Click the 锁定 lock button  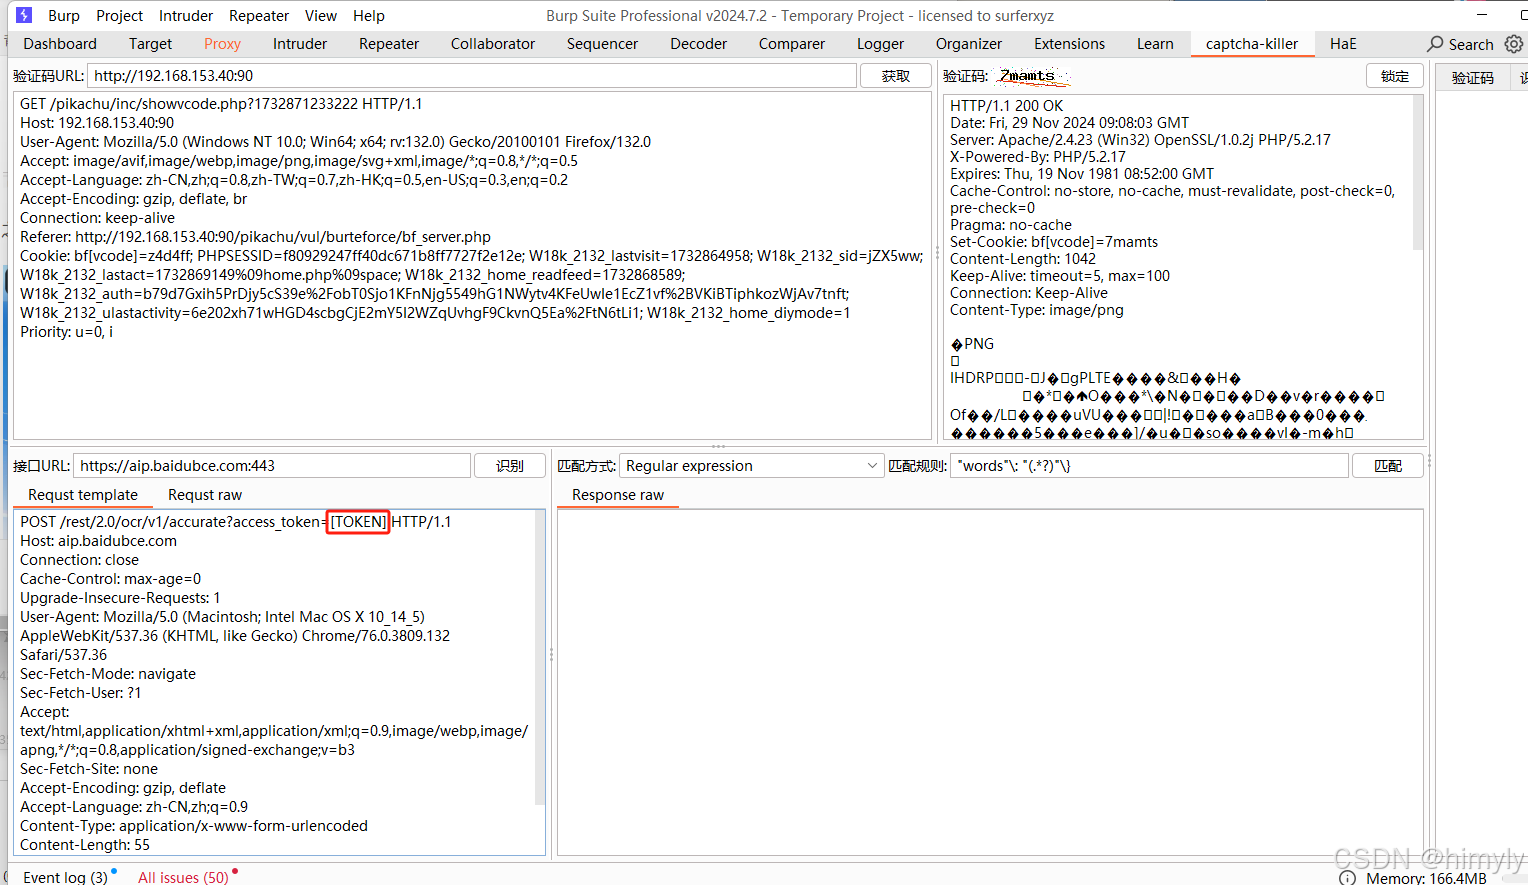click(x=1395, y=76)
